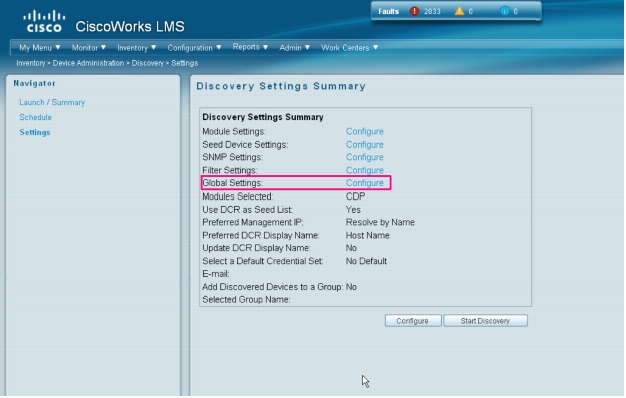Open the Admin menu
Screen dimensions: 626x398
pyautogui.click(x=295, y=48)
